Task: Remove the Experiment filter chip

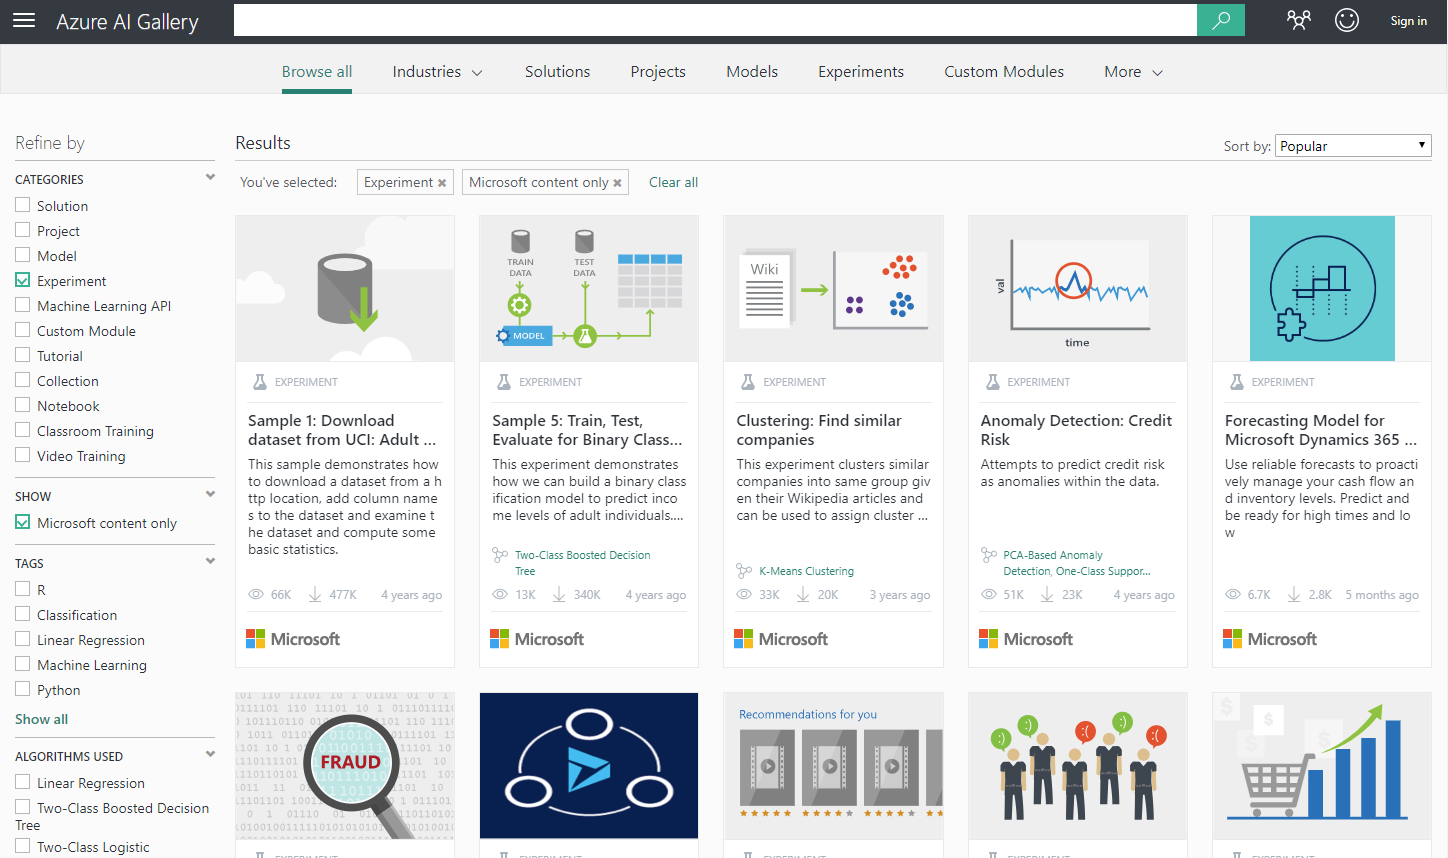Action: (x=443, y=183)
